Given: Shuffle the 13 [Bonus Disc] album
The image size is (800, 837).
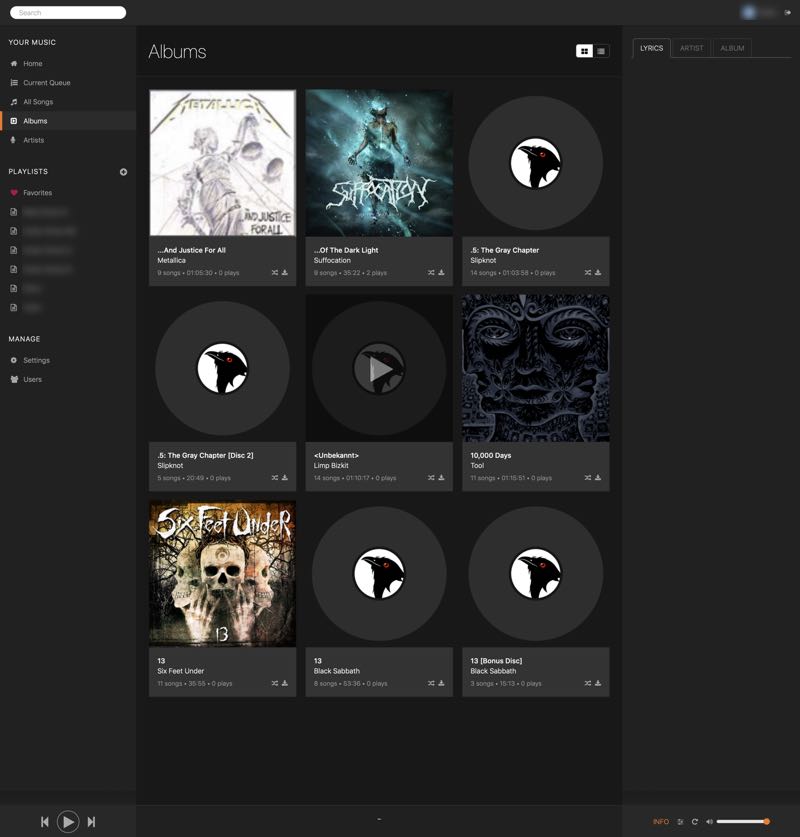Looking at the screenshot, I should (588, 683).
